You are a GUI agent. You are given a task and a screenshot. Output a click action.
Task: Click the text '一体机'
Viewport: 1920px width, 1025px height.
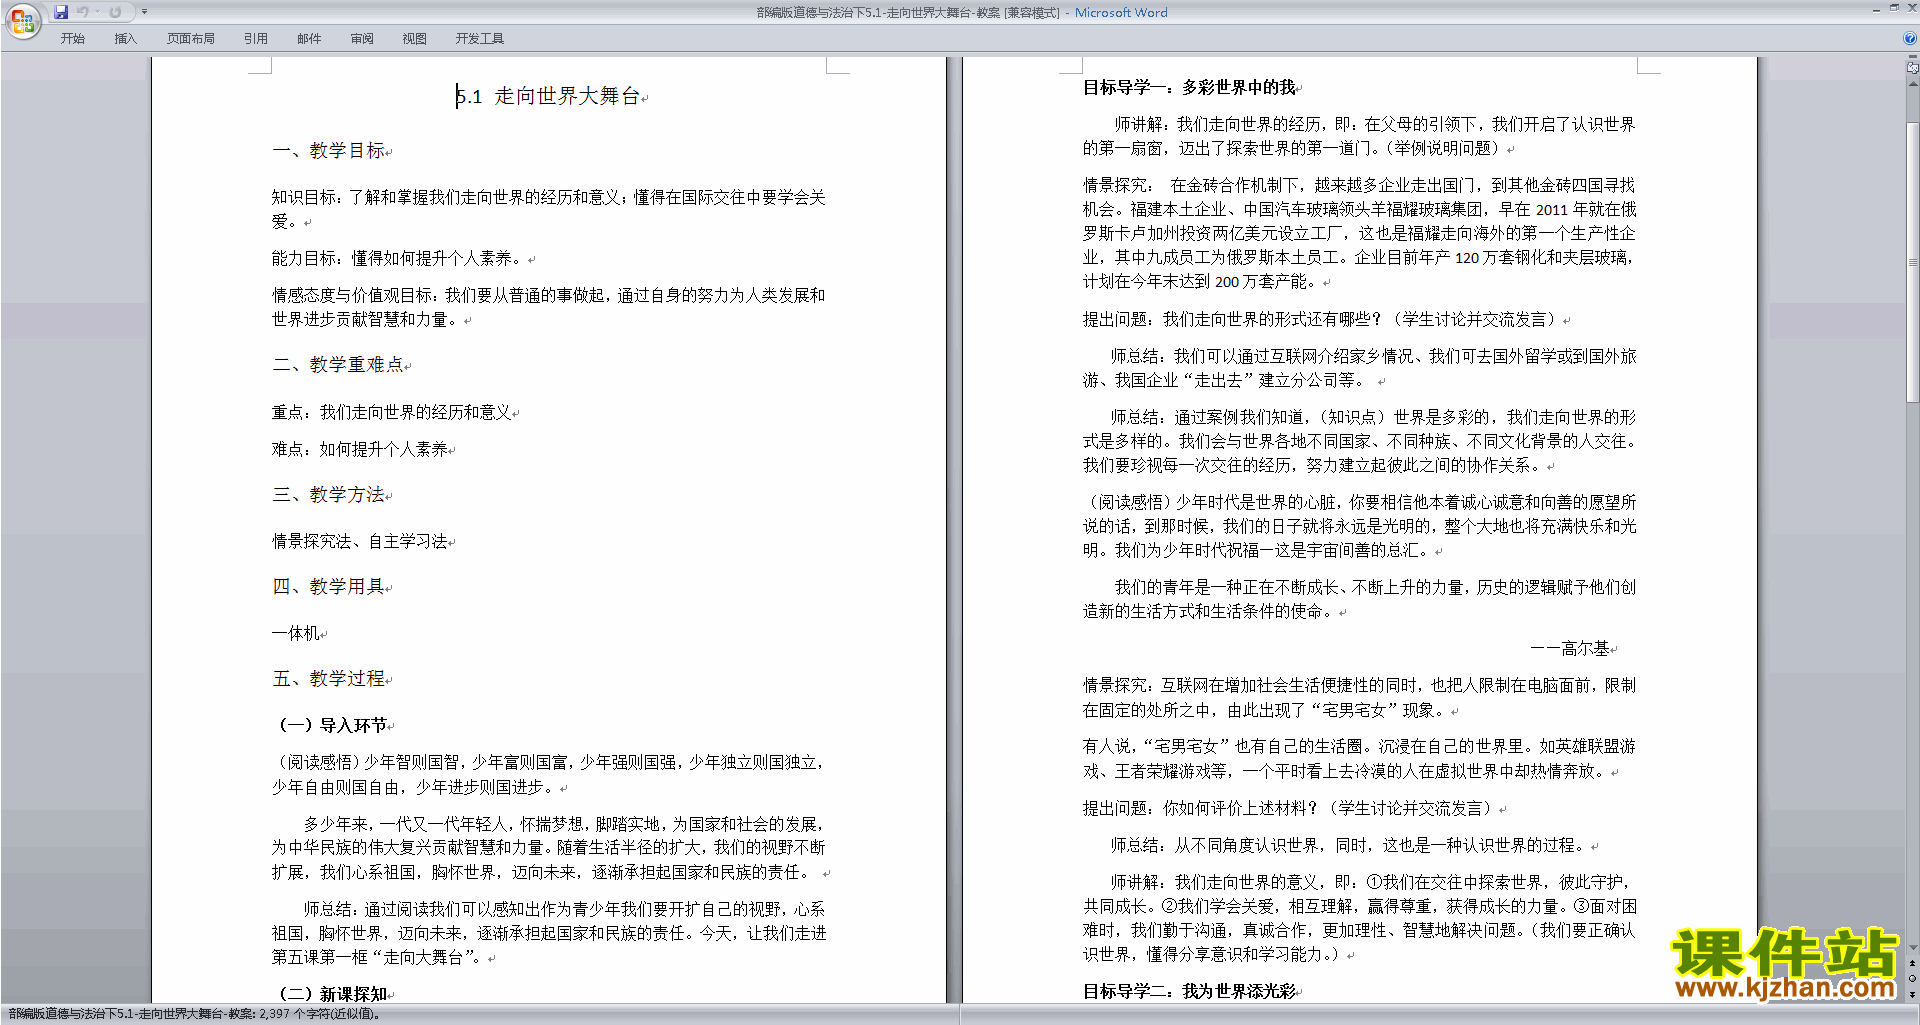296,633
